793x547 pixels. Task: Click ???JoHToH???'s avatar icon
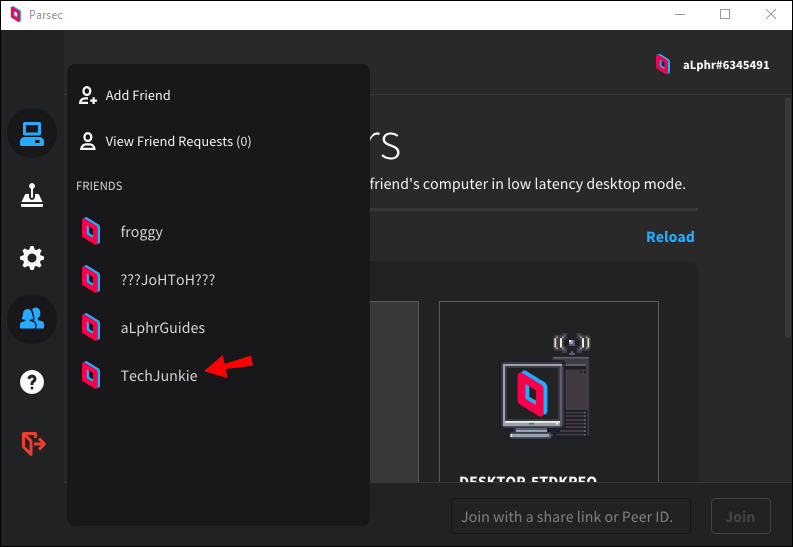coord(91,279)
